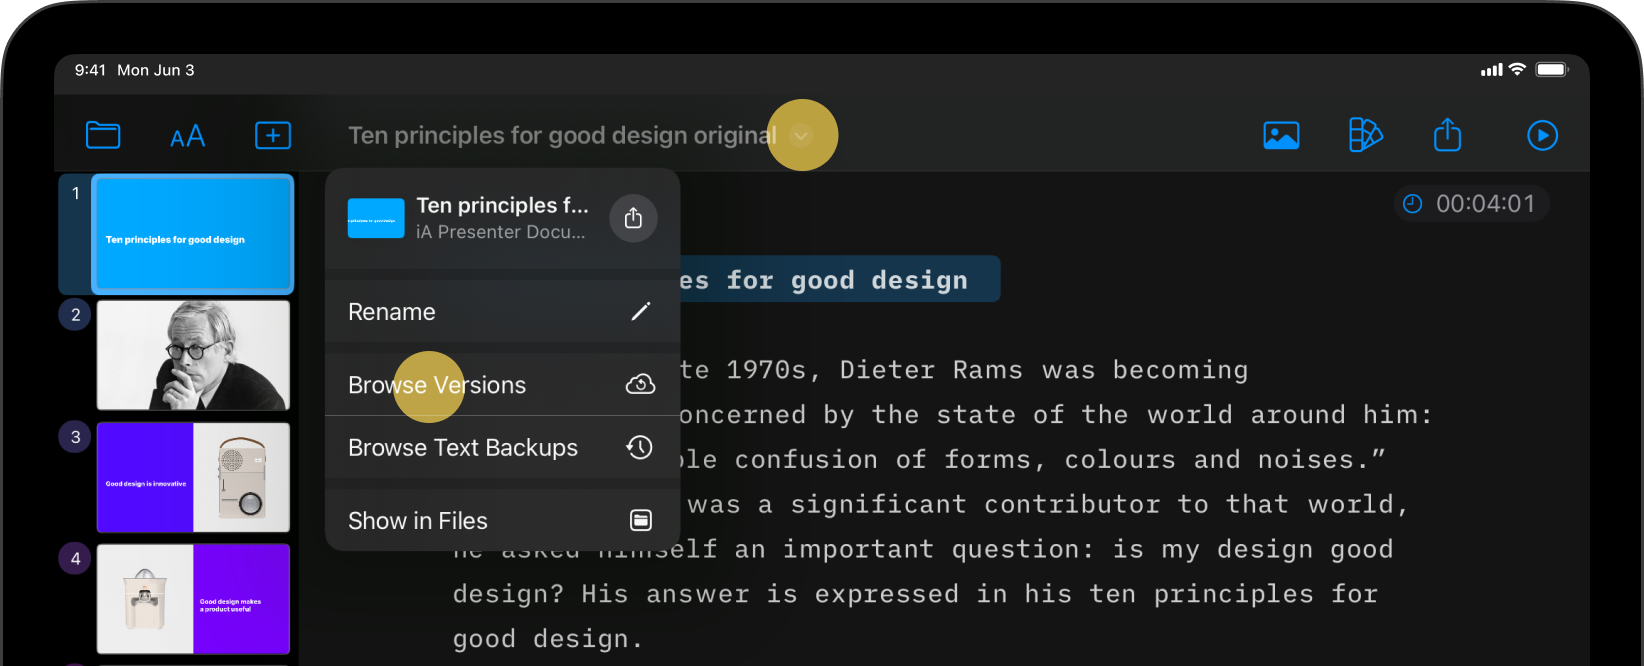Share document from popup header
This screenshot has height=666, width=1644.
633,218
